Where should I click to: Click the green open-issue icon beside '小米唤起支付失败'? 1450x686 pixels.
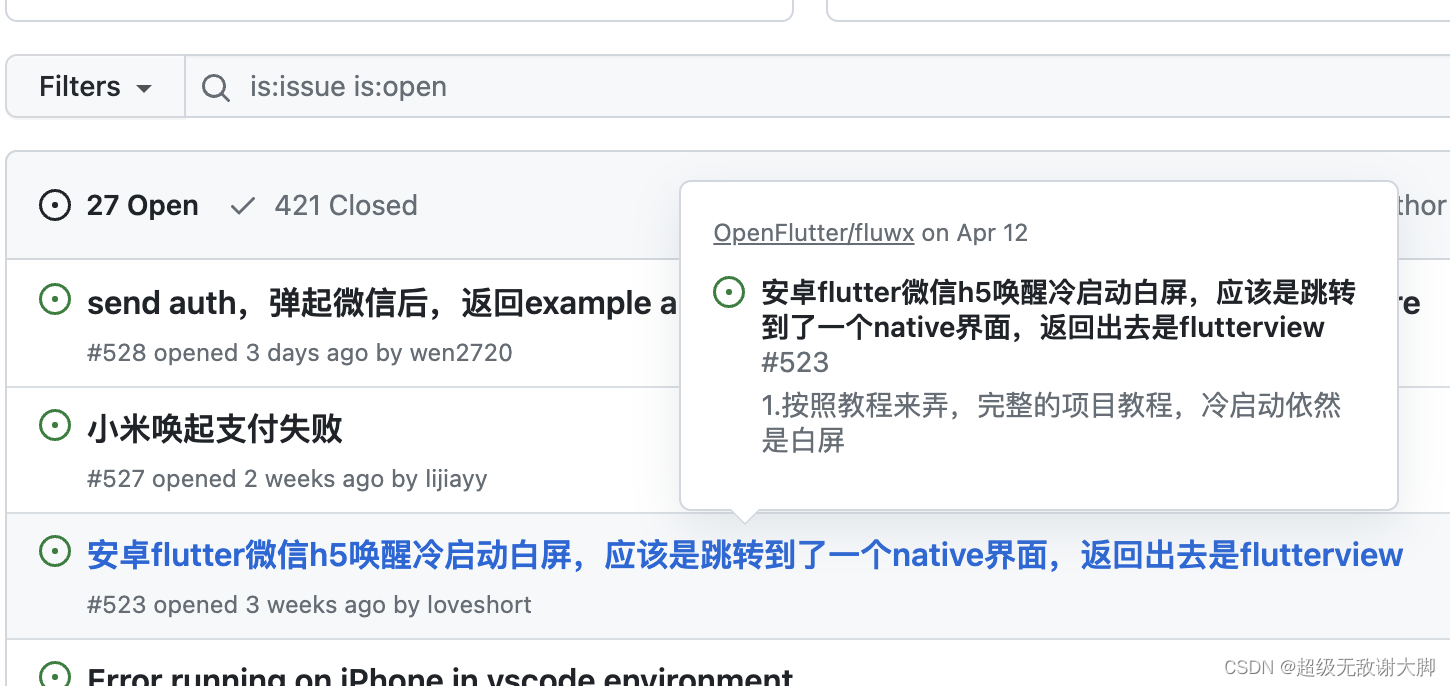pyautogui.click(x=54, y=425)
